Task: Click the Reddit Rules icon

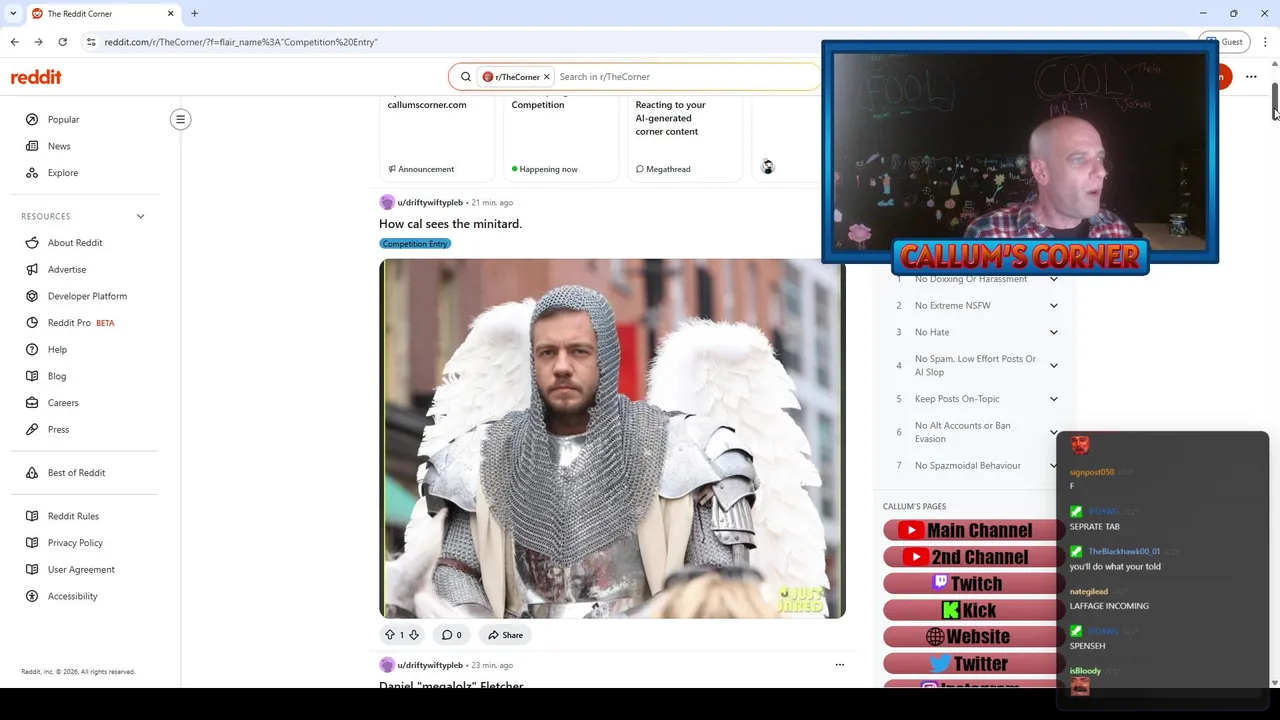Action: coord(32,516)
